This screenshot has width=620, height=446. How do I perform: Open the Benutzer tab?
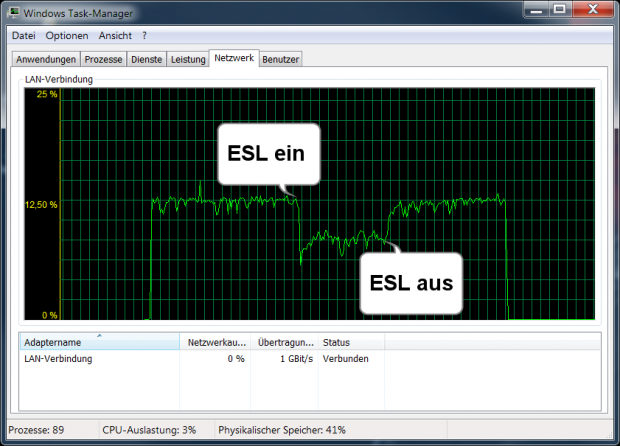[x=280, y=59]
